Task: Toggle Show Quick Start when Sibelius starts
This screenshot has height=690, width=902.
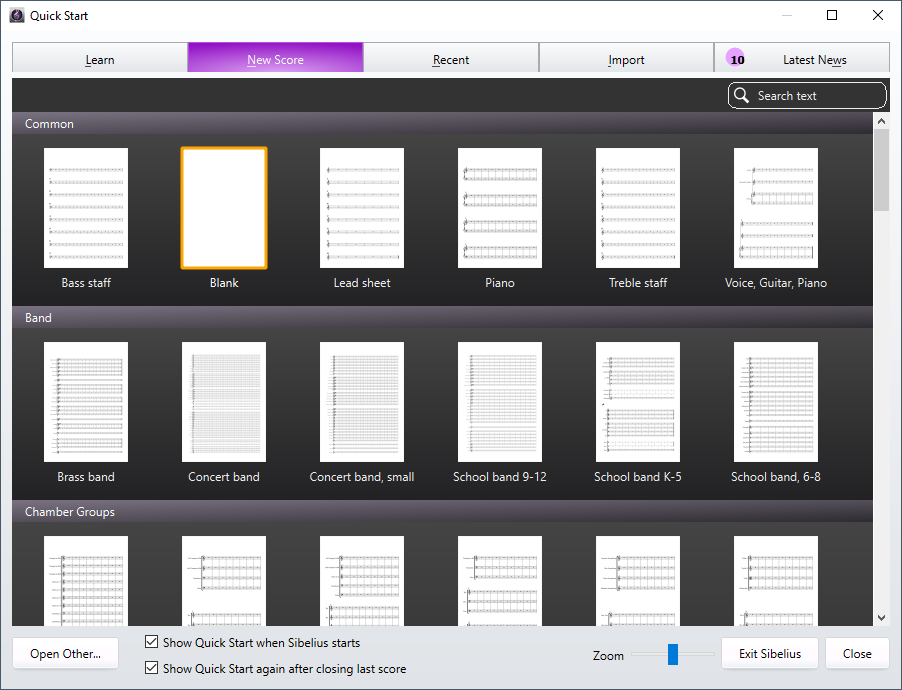Action: coord(151,642)
